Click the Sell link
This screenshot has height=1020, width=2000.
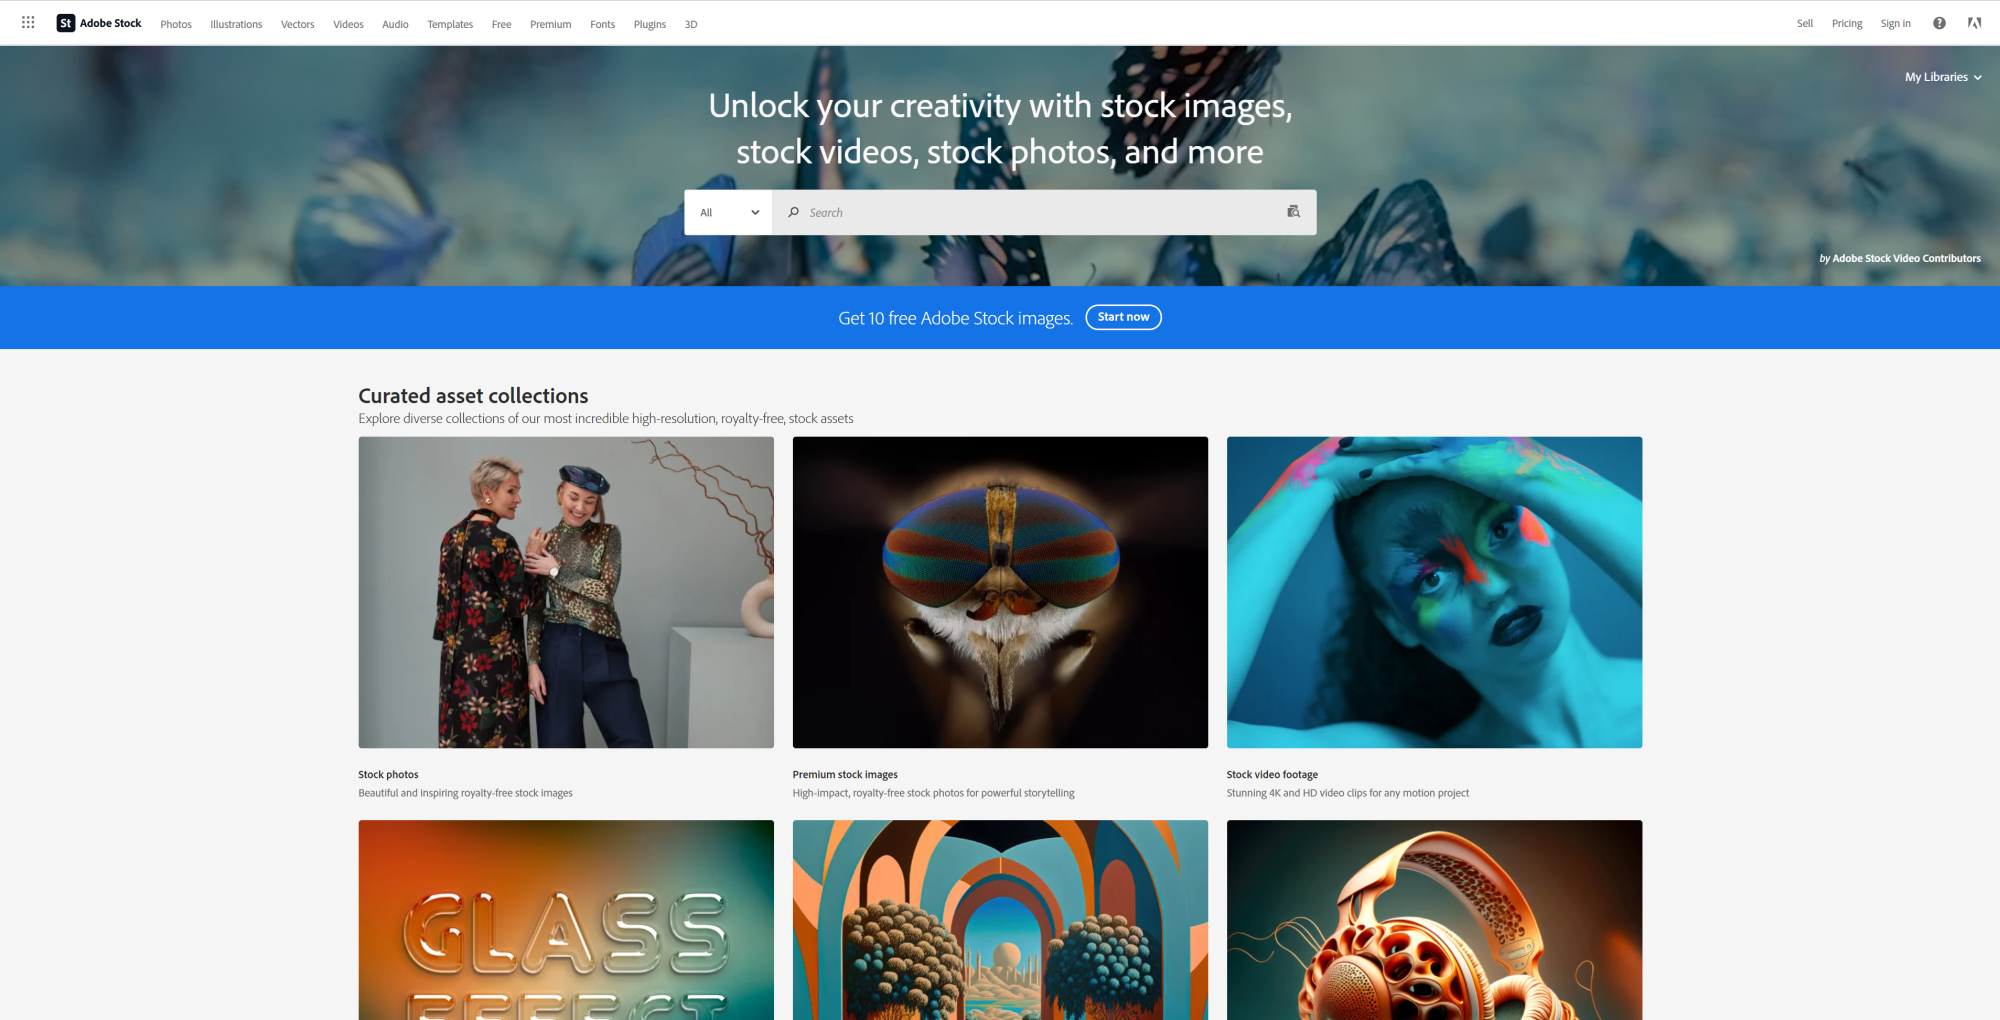point(1805,23)
